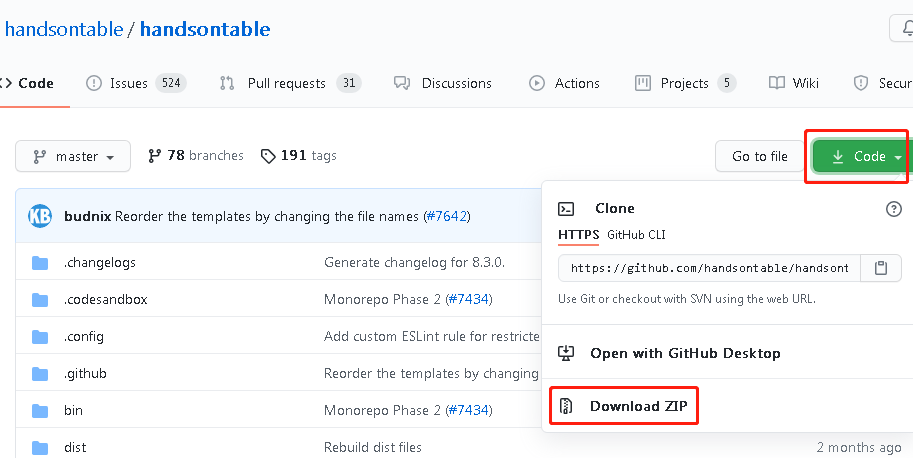This screenshot has width=913, height=458.
Task: Click the bold handsontable repository name link
Action: (x=205, y=29)
